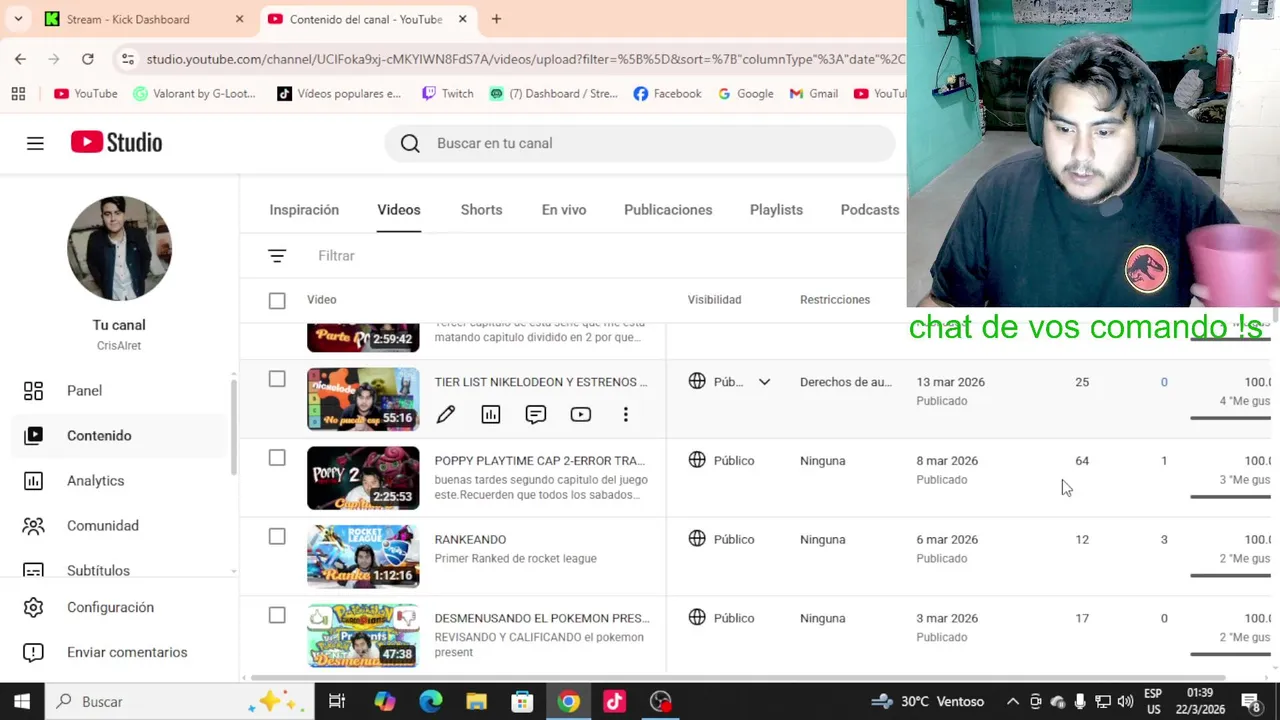1280x720 pixels.
Task: Click RANKEANDO video title
Action: tap(470, 540)
